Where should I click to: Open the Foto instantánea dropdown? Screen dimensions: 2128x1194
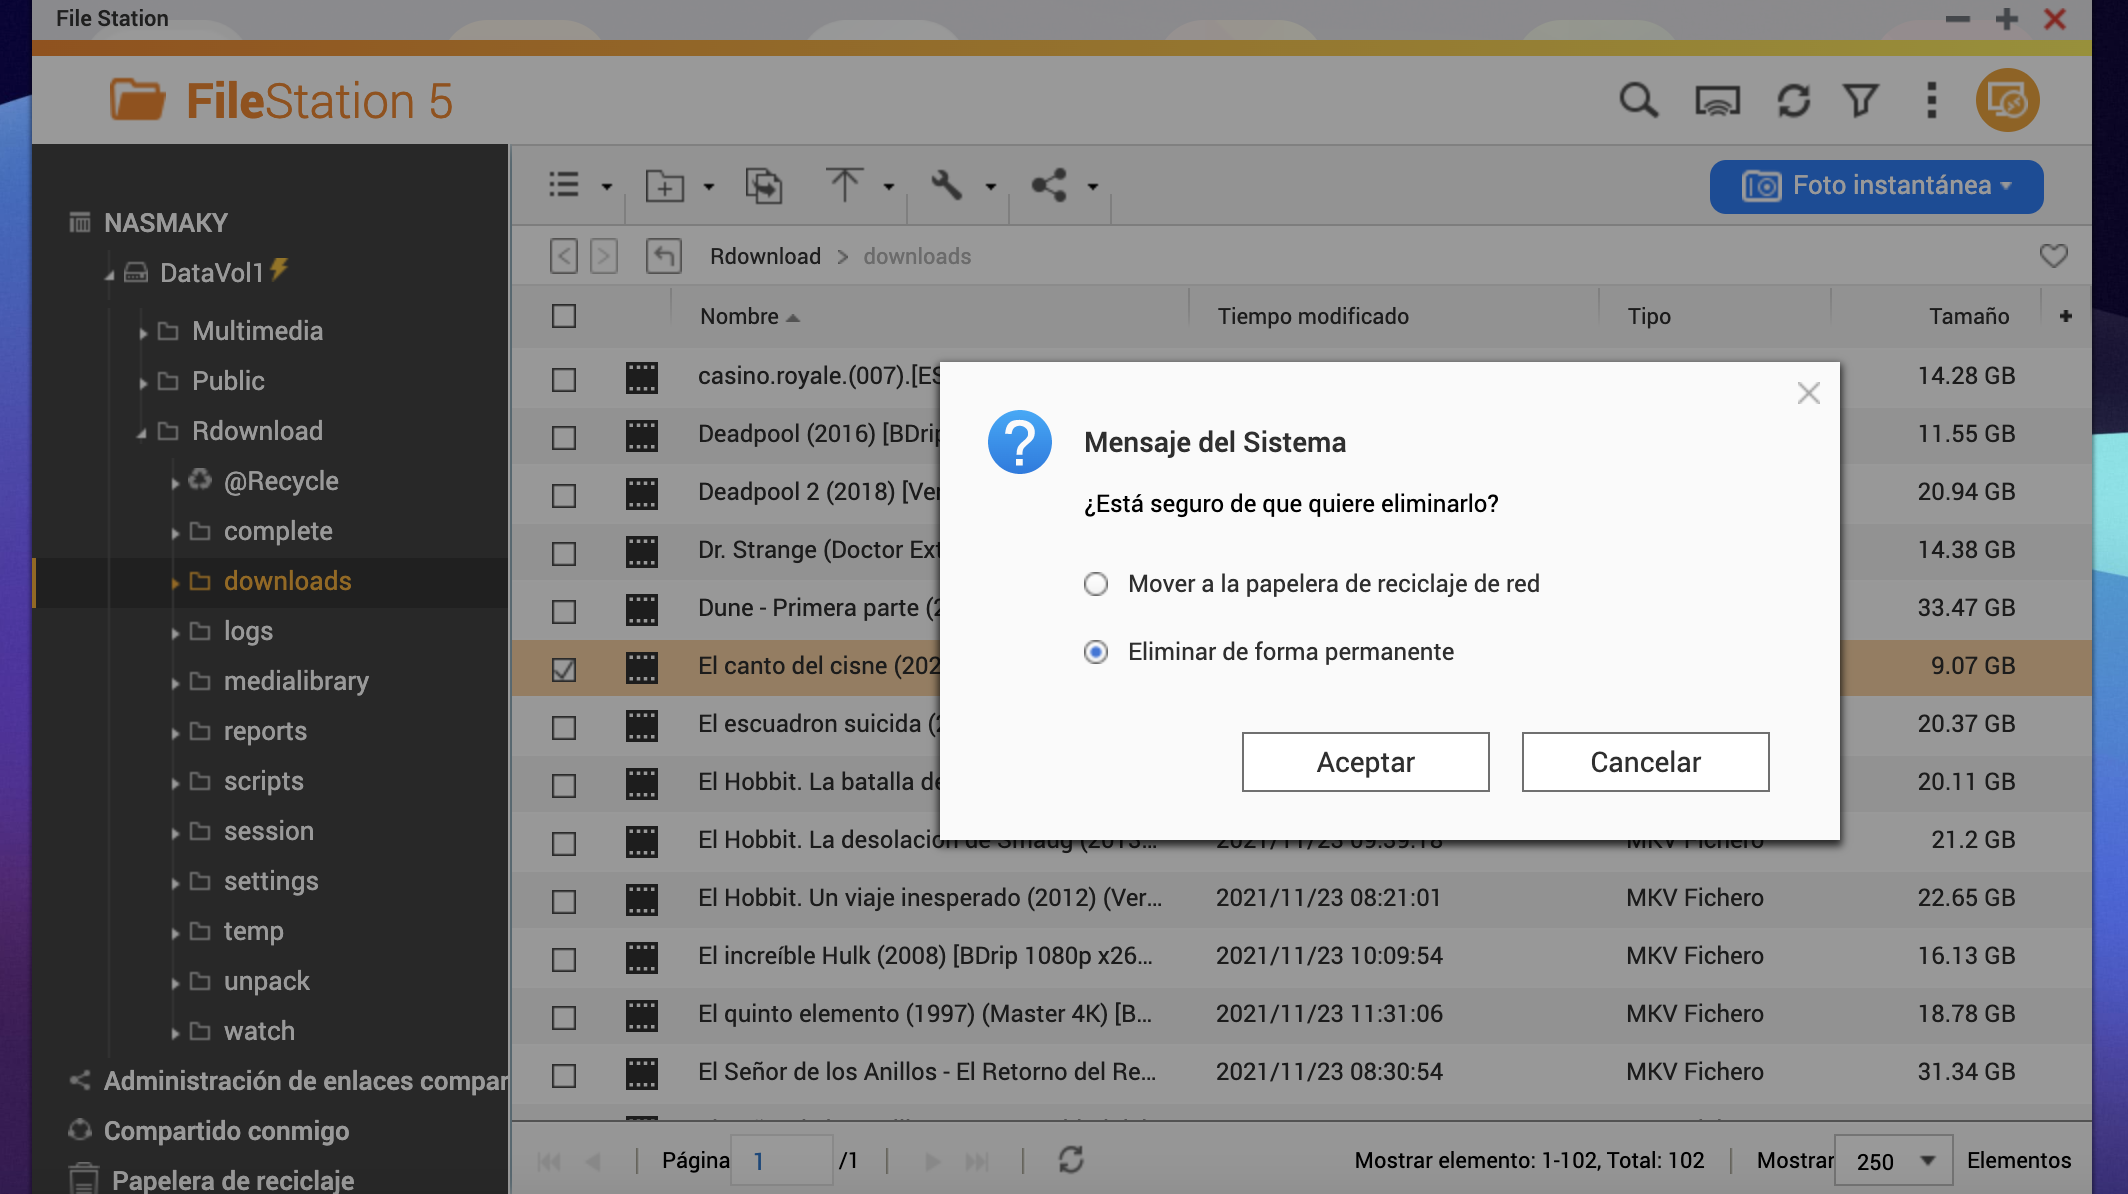click(x=1876, y=186)
